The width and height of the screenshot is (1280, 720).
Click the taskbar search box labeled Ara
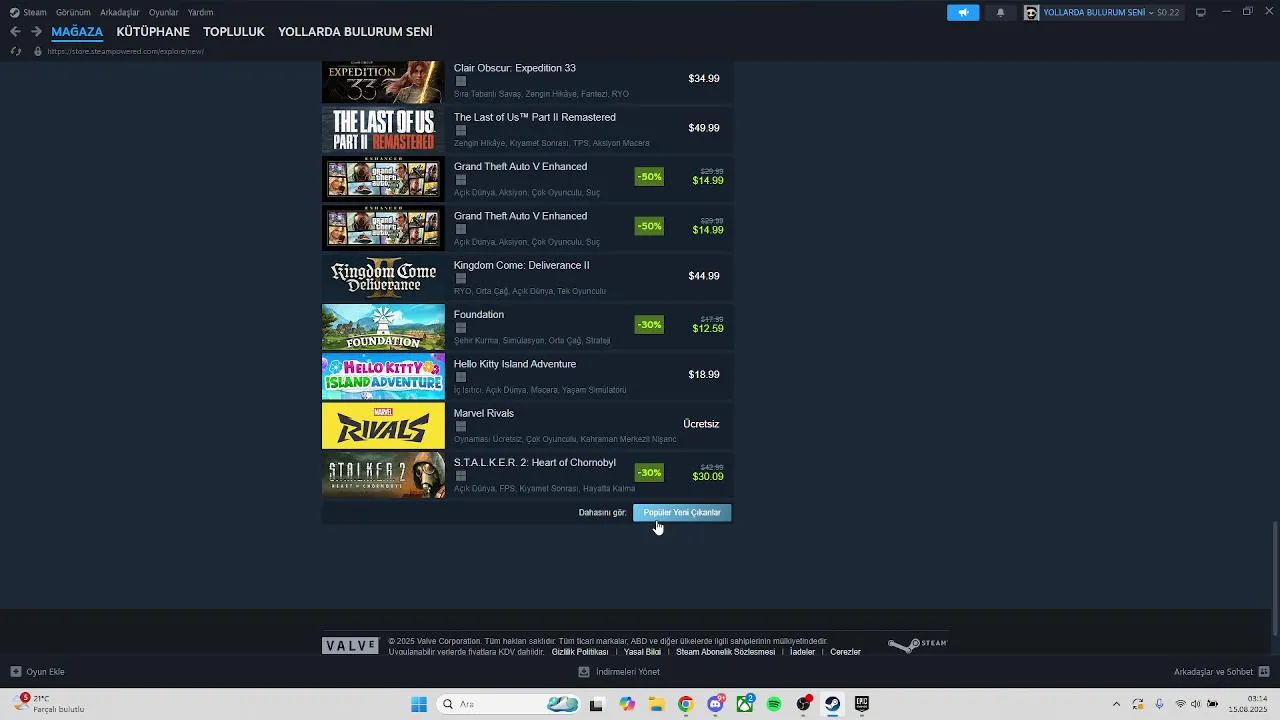click(509, 704)
